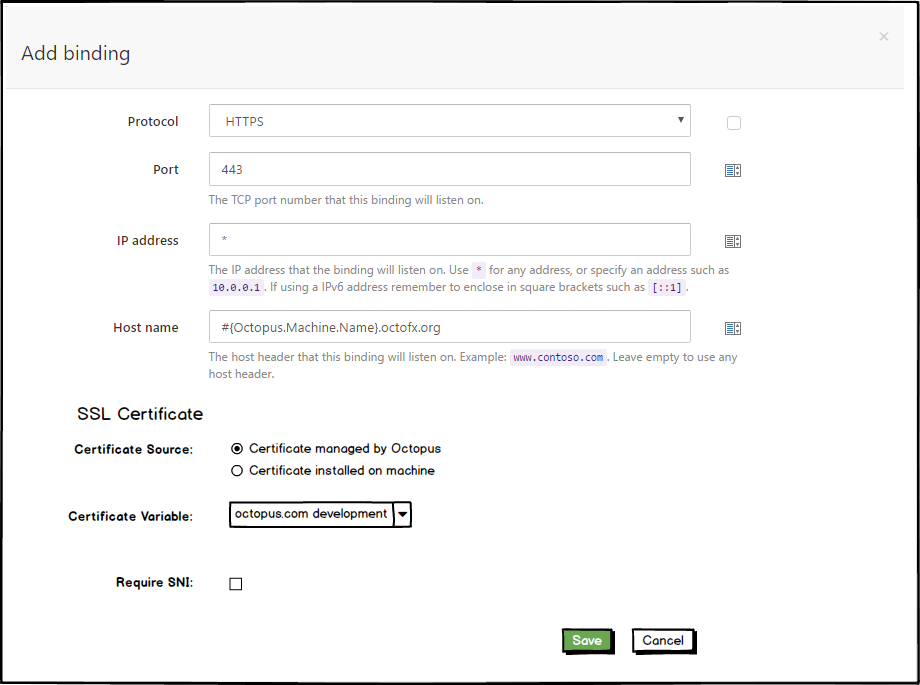Click the asterisk wildcard example snippet

point(477,269)
